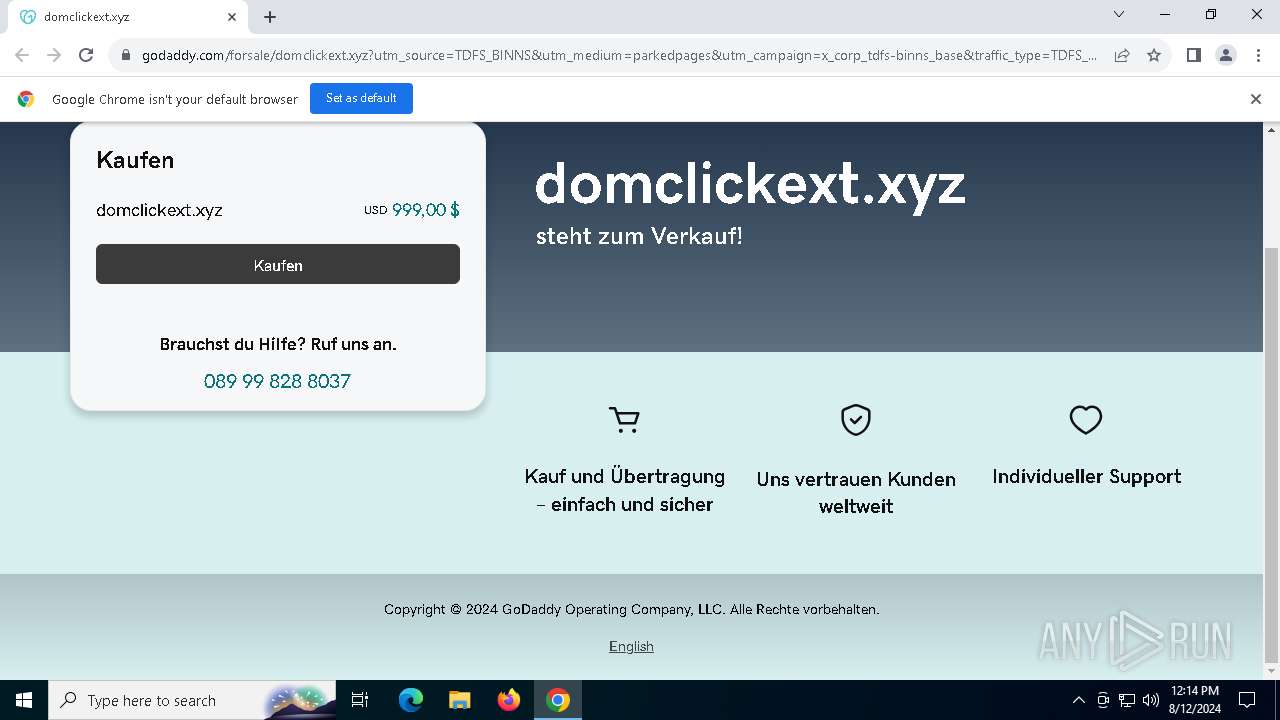
Task: Go forward to the next page
Action: point(54,55)
